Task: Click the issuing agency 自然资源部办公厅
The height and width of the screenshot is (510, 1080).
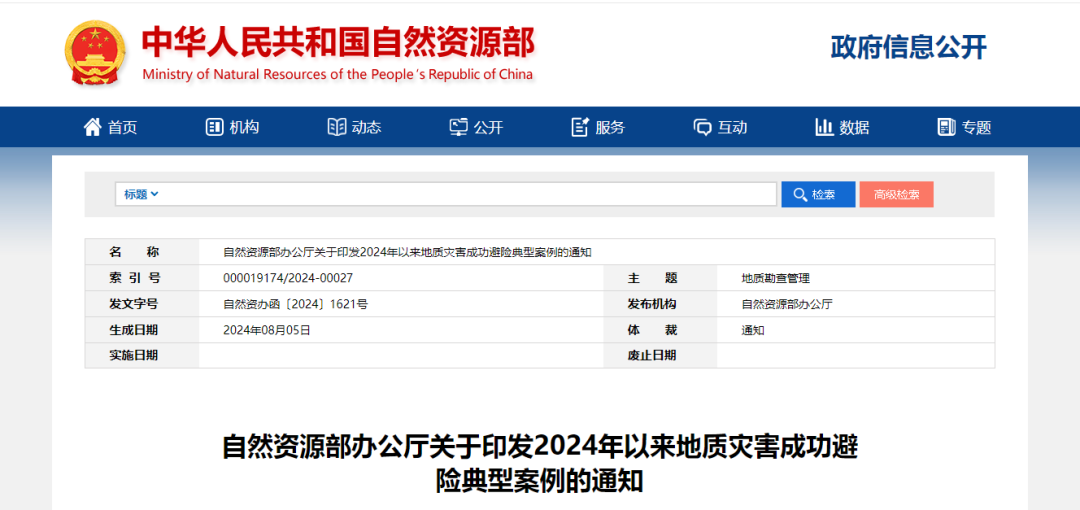Action: coord(787,304)
